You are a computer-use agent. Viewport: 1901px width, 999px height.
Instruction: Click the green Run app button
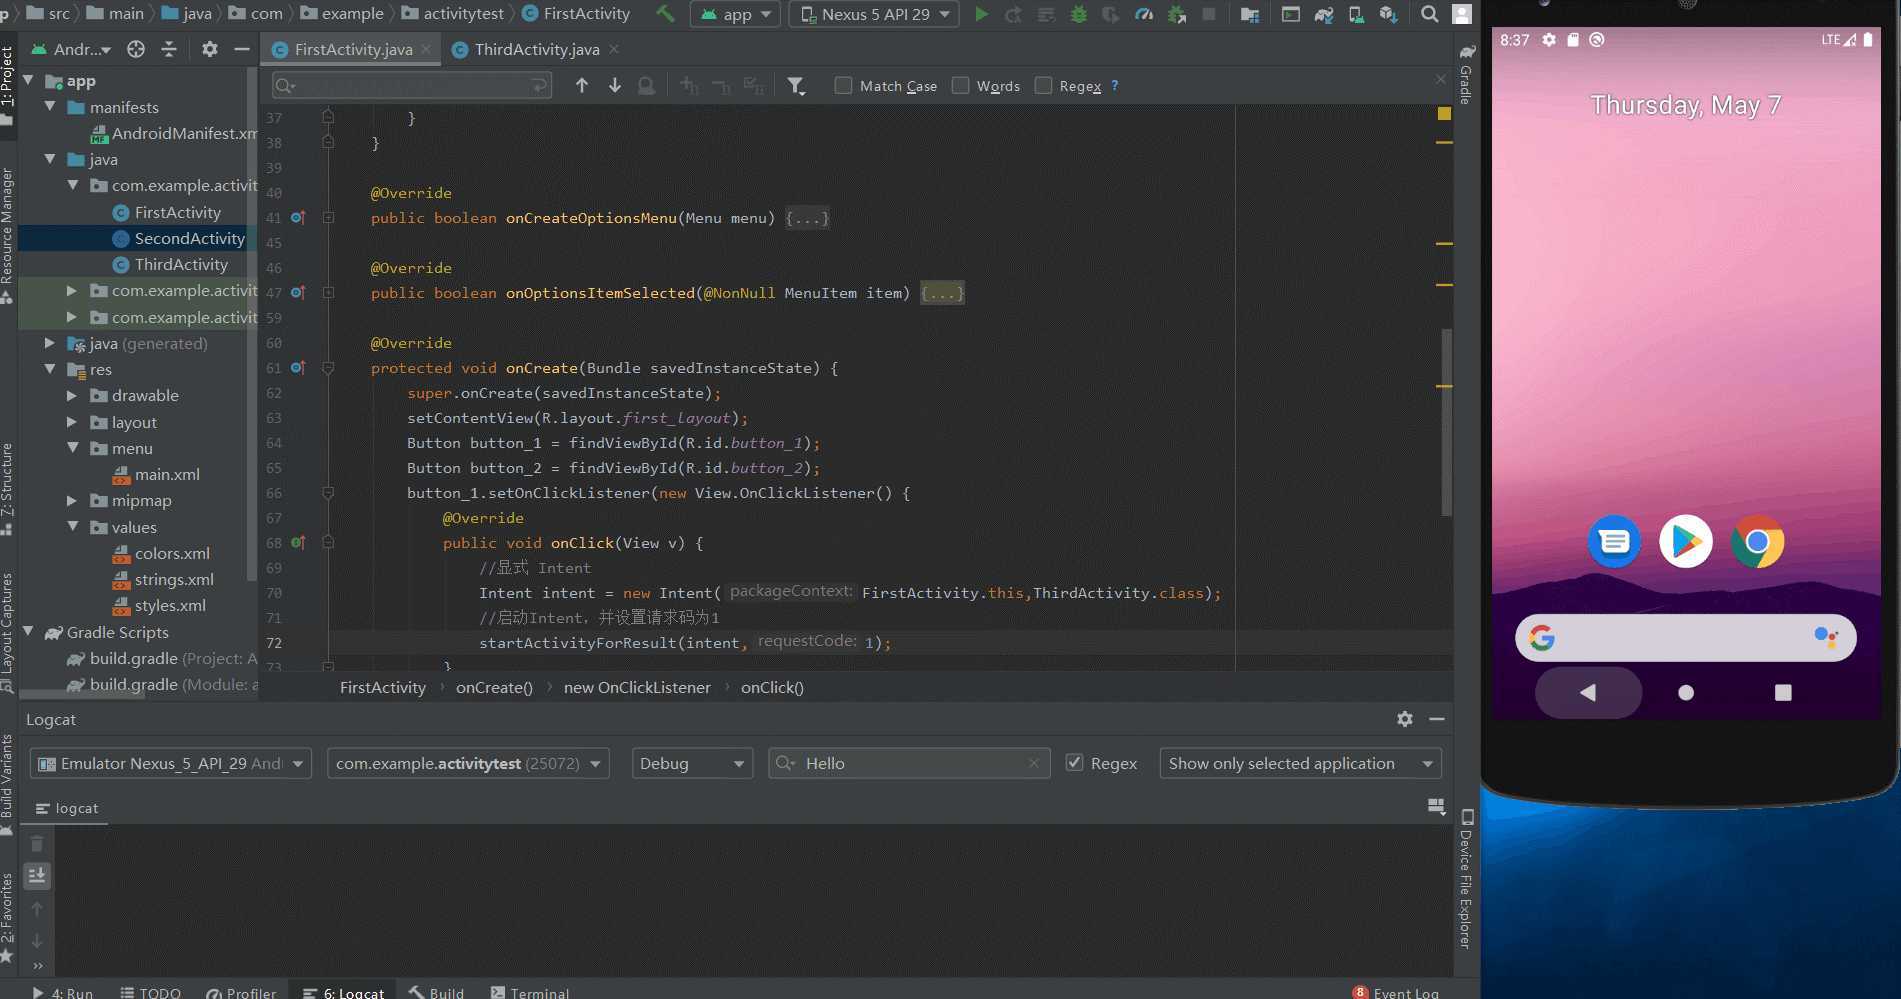pyautogui.click(x=981, y=14)
